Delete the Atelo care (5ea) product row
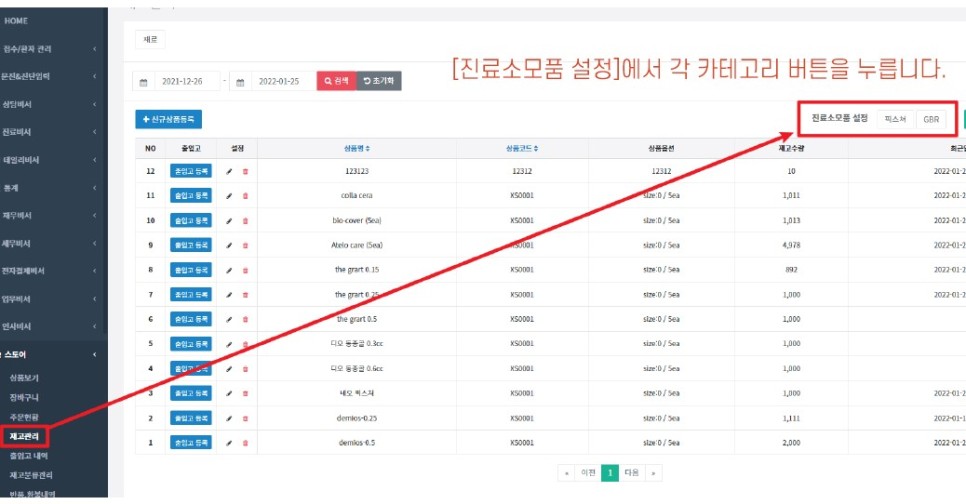 coord(245,245)
